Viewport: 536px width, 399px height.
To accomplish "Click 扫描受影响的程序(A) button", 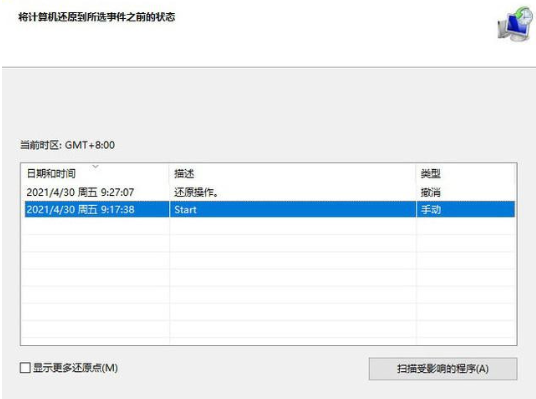I will (443, 369).
